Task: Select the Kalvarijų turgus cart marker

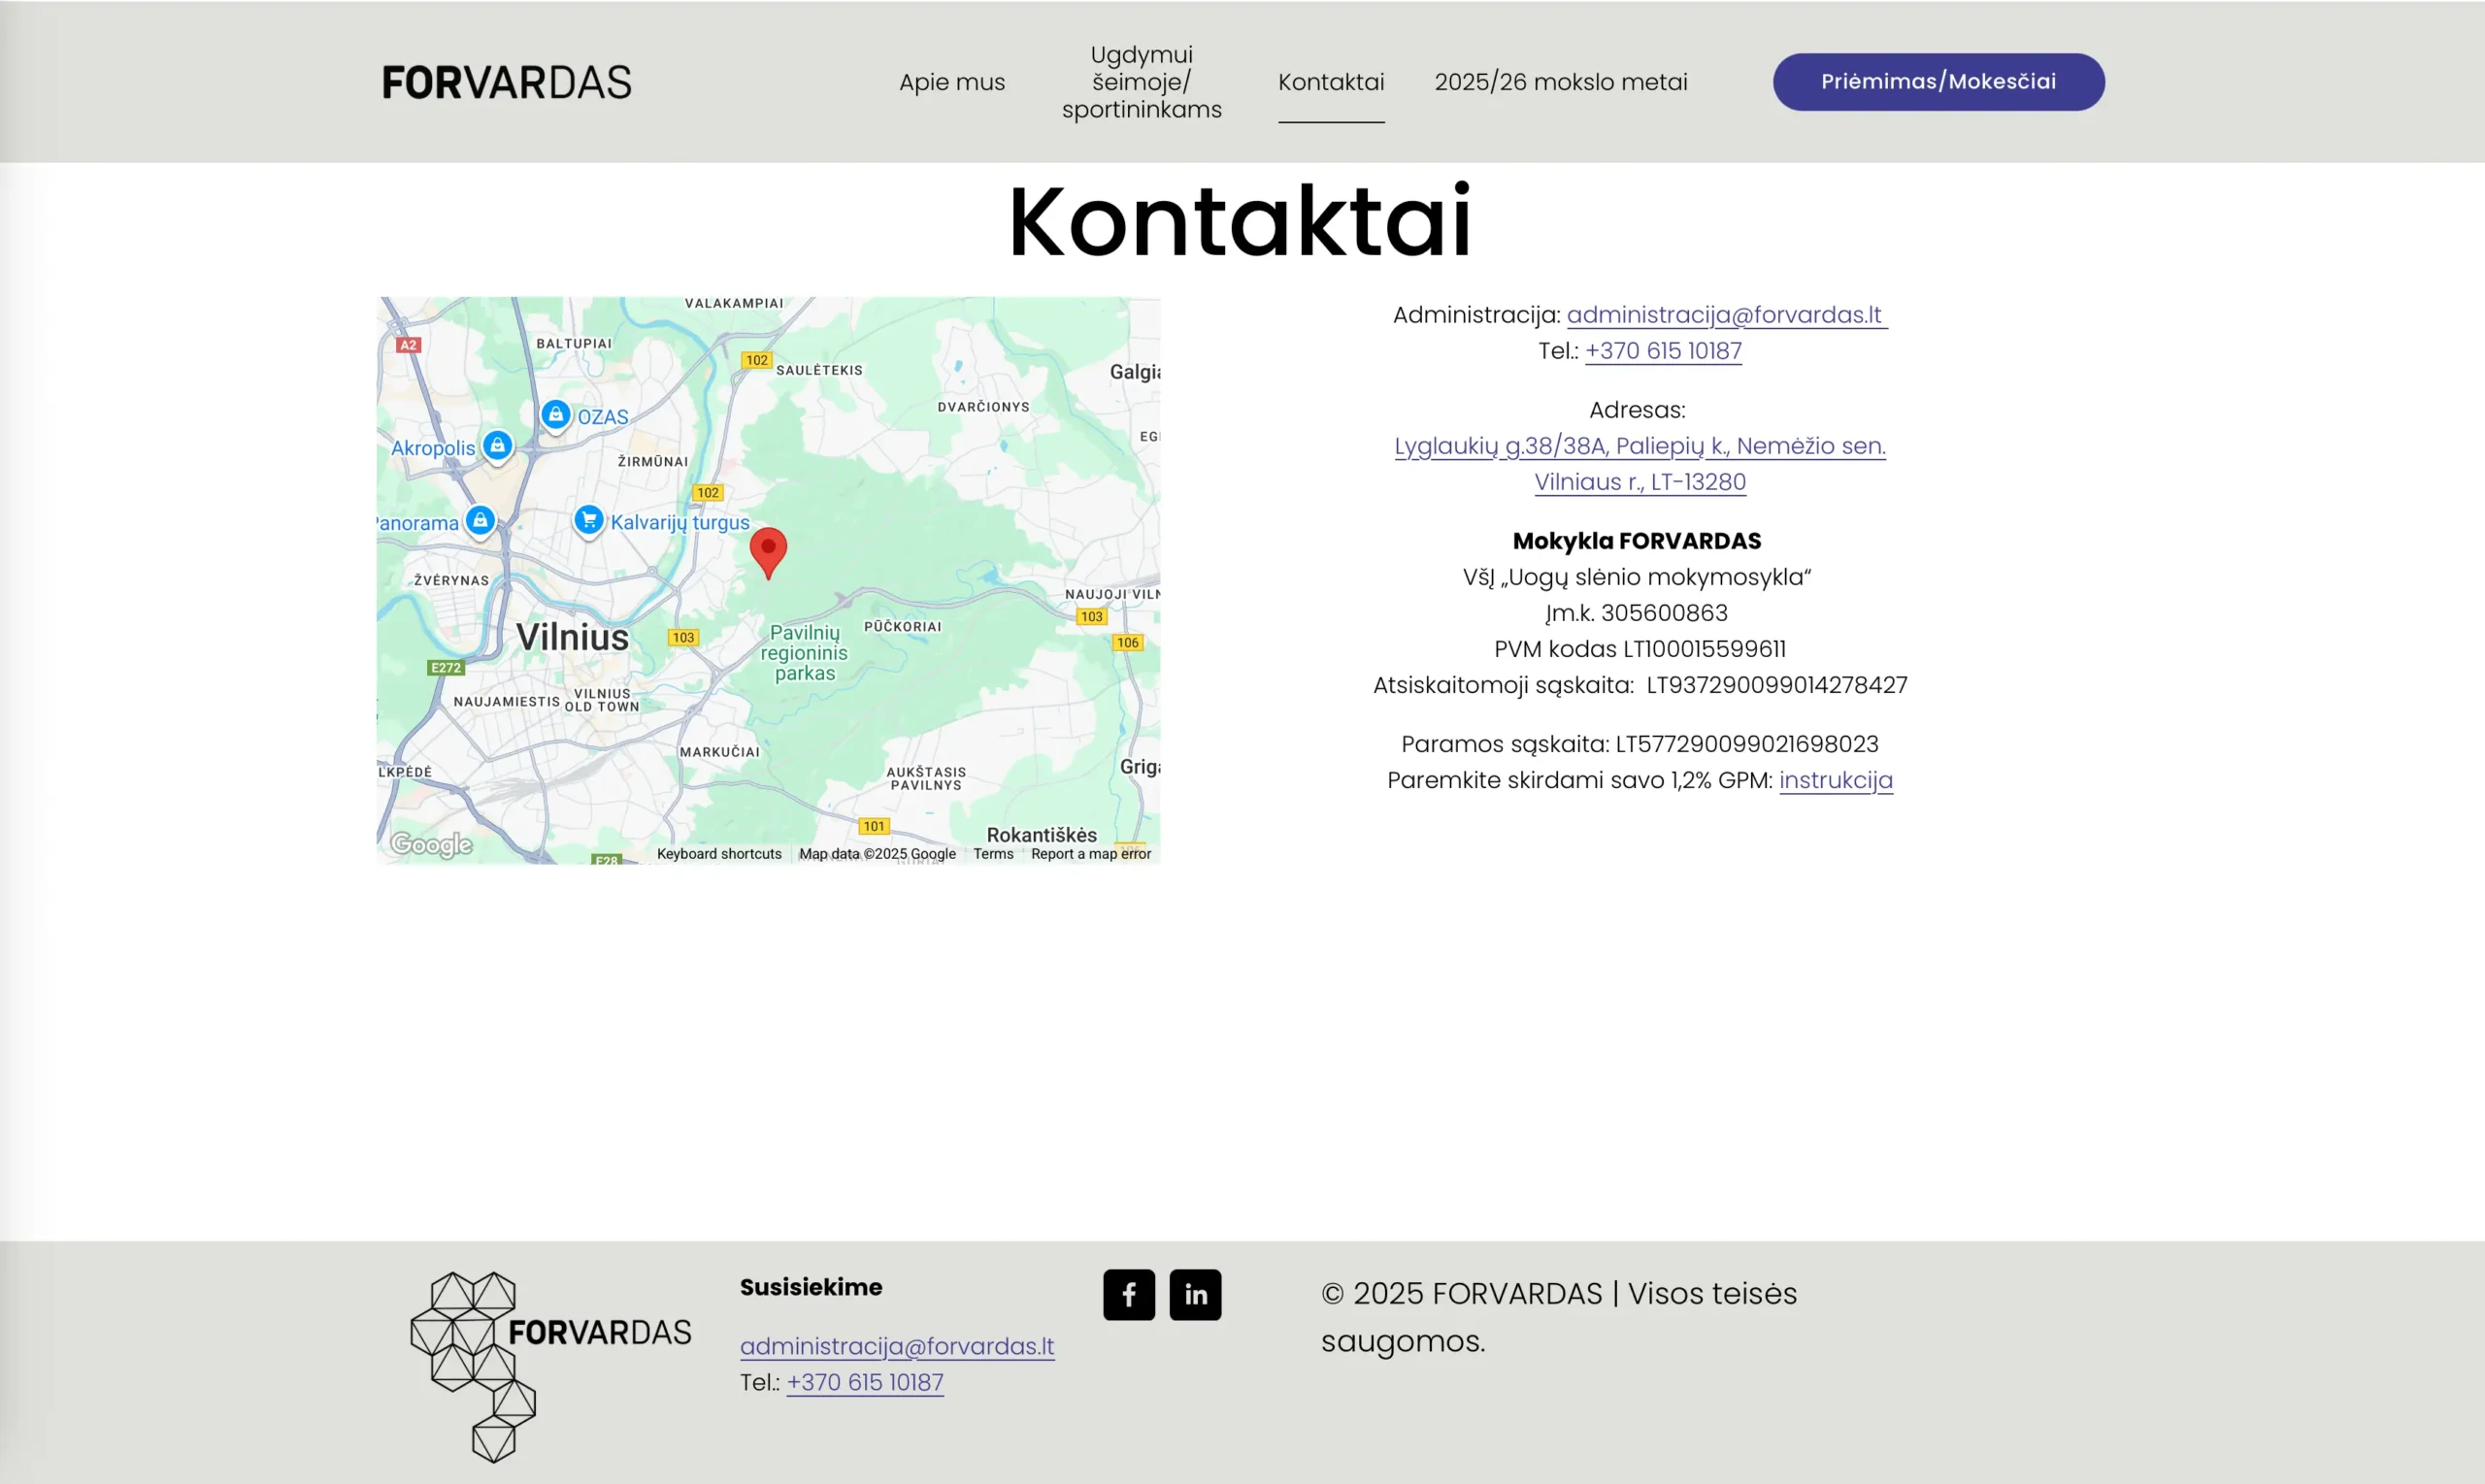Action: pyautogui.click(x=588, y=520)
